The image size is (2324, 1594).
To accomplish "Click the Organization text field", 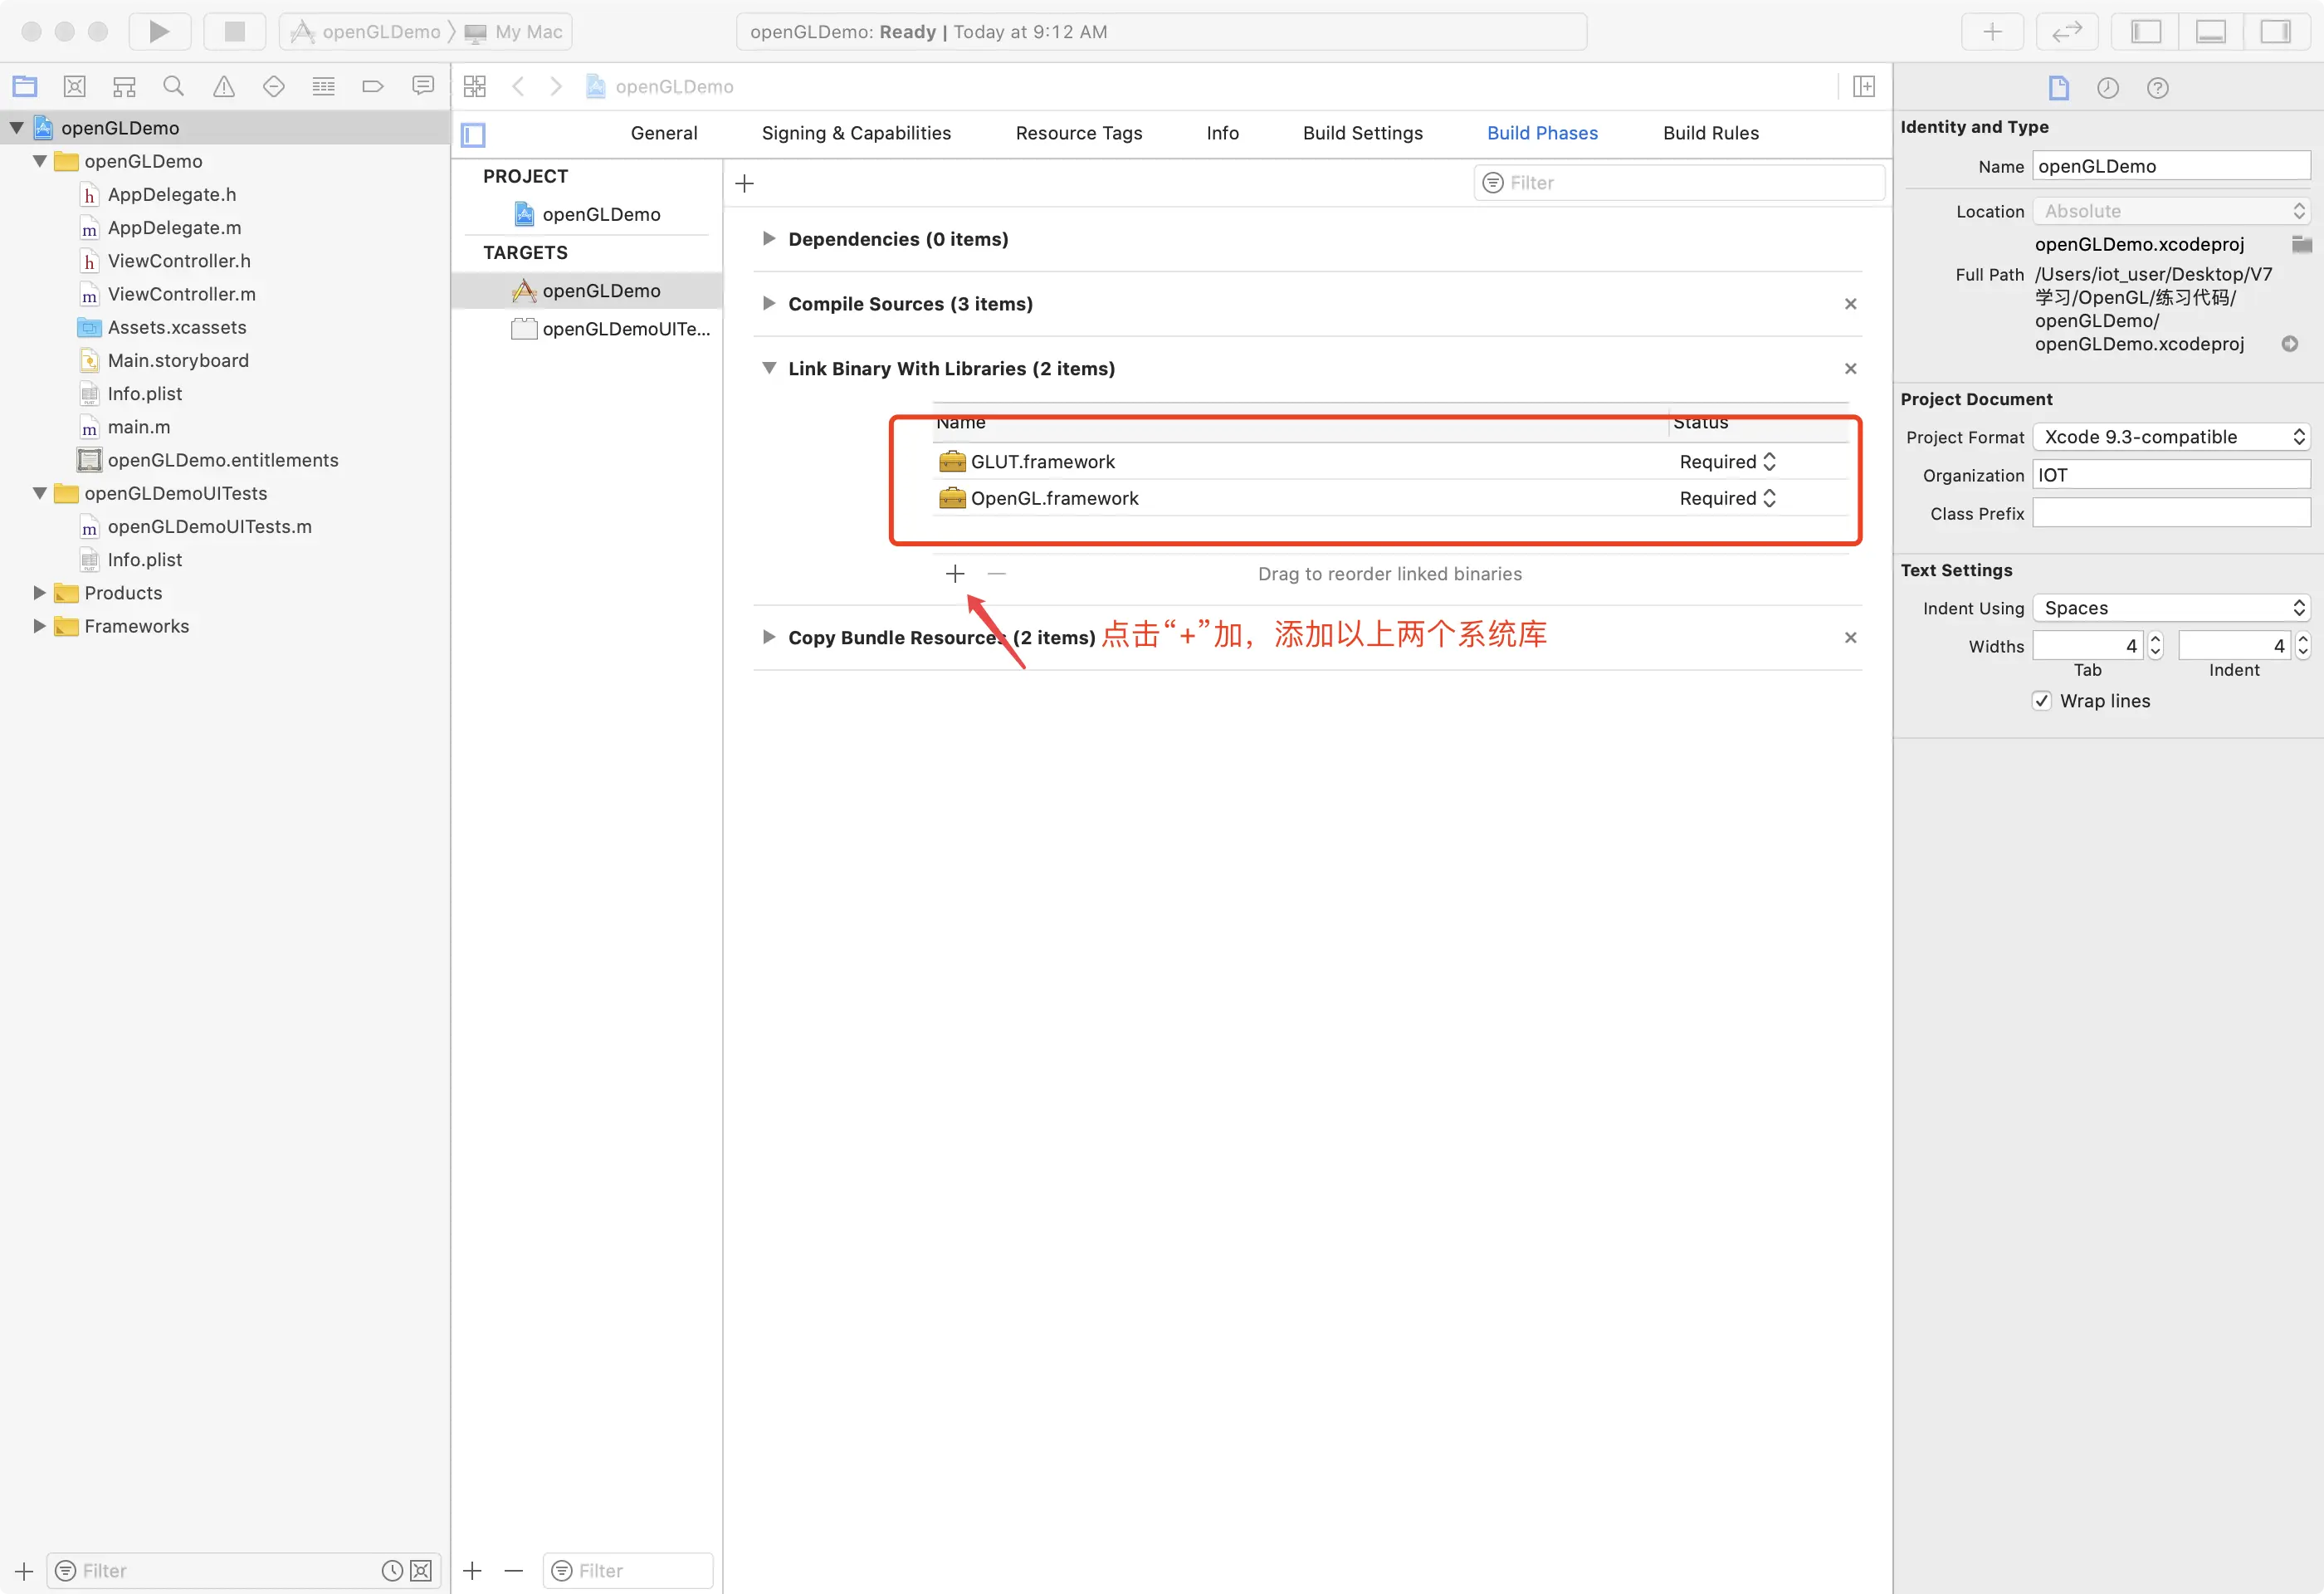I will 2171,475.
